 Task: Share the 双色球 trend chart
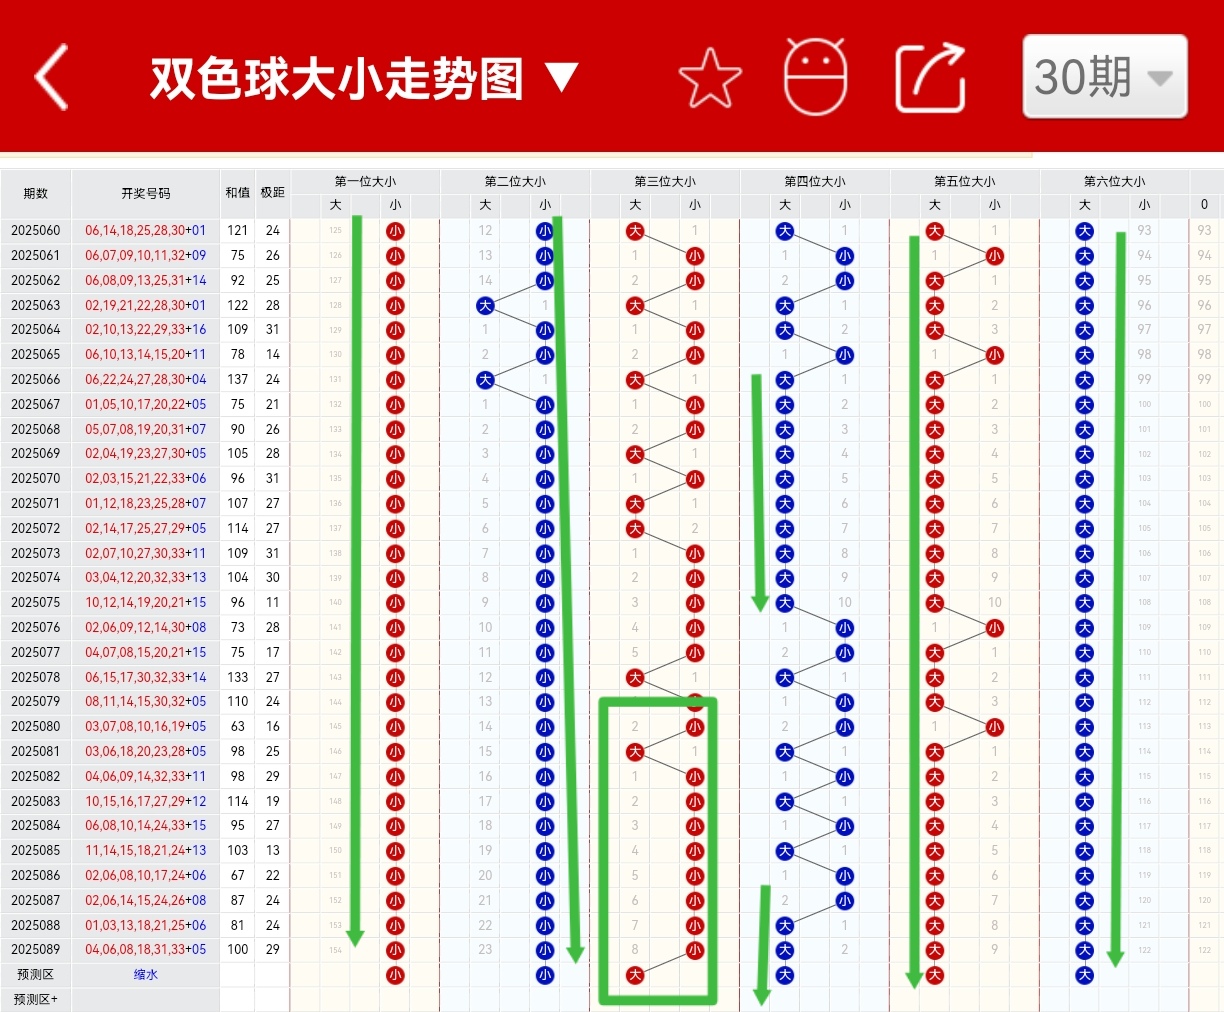929,75
